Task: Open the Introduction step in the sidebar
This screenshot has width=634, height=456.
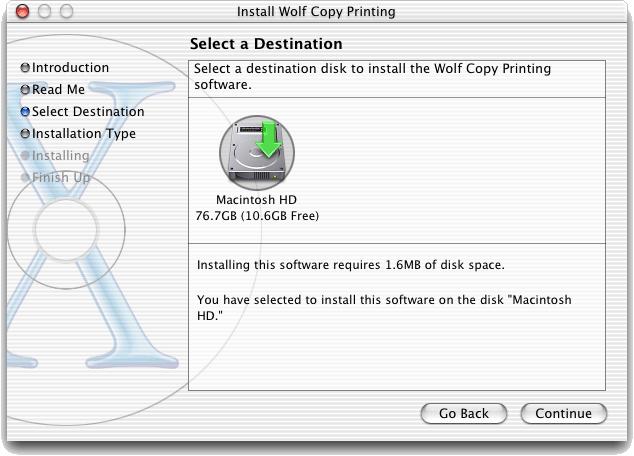Action: [70, 68]
